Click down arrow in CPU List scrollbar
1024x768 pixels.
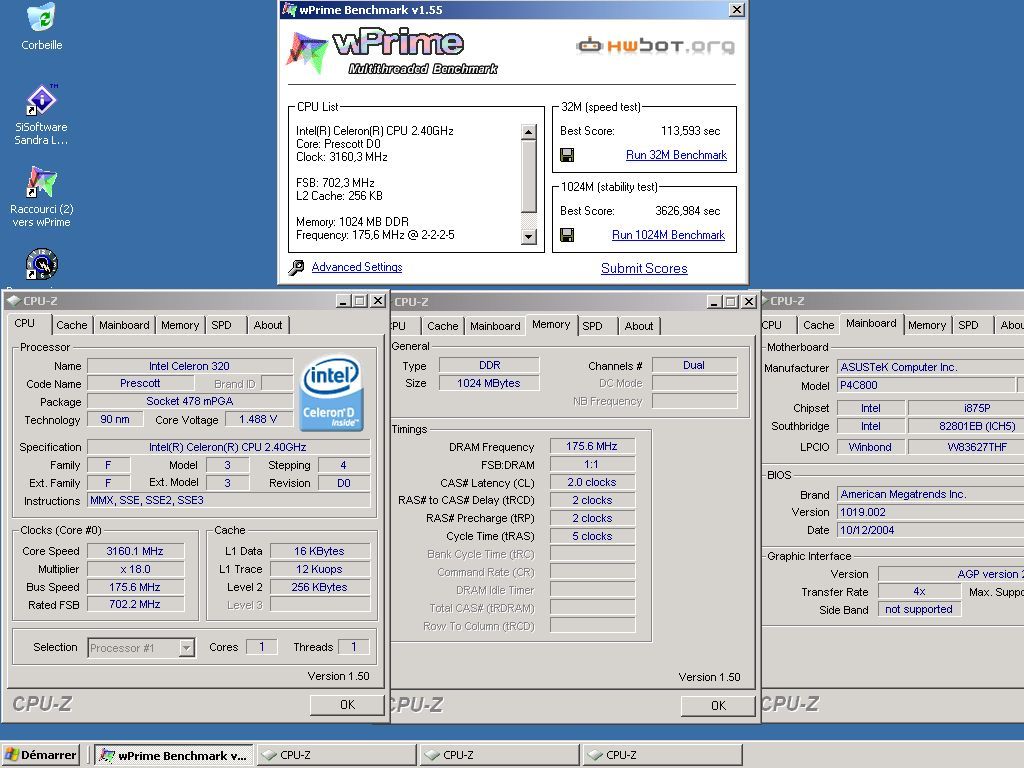529,236
